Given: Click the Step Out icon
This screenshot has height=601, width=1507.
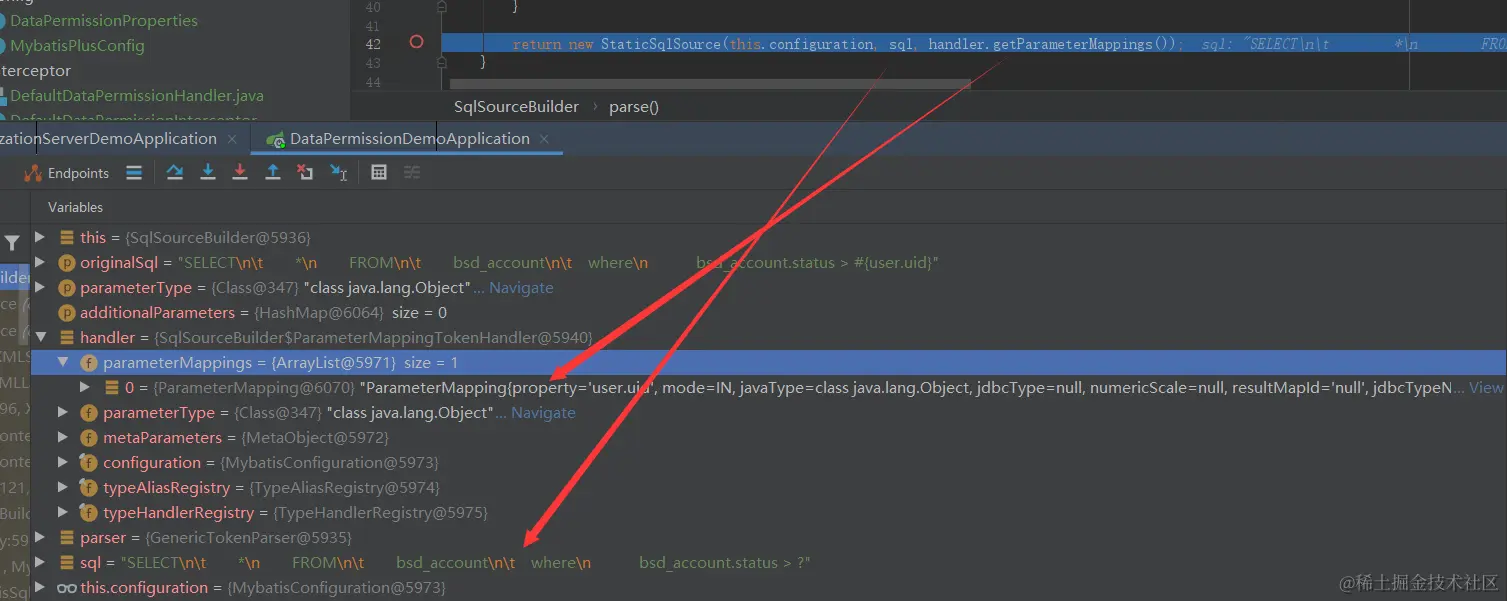Looking at the screenshot, I should [x=272, y=173].
